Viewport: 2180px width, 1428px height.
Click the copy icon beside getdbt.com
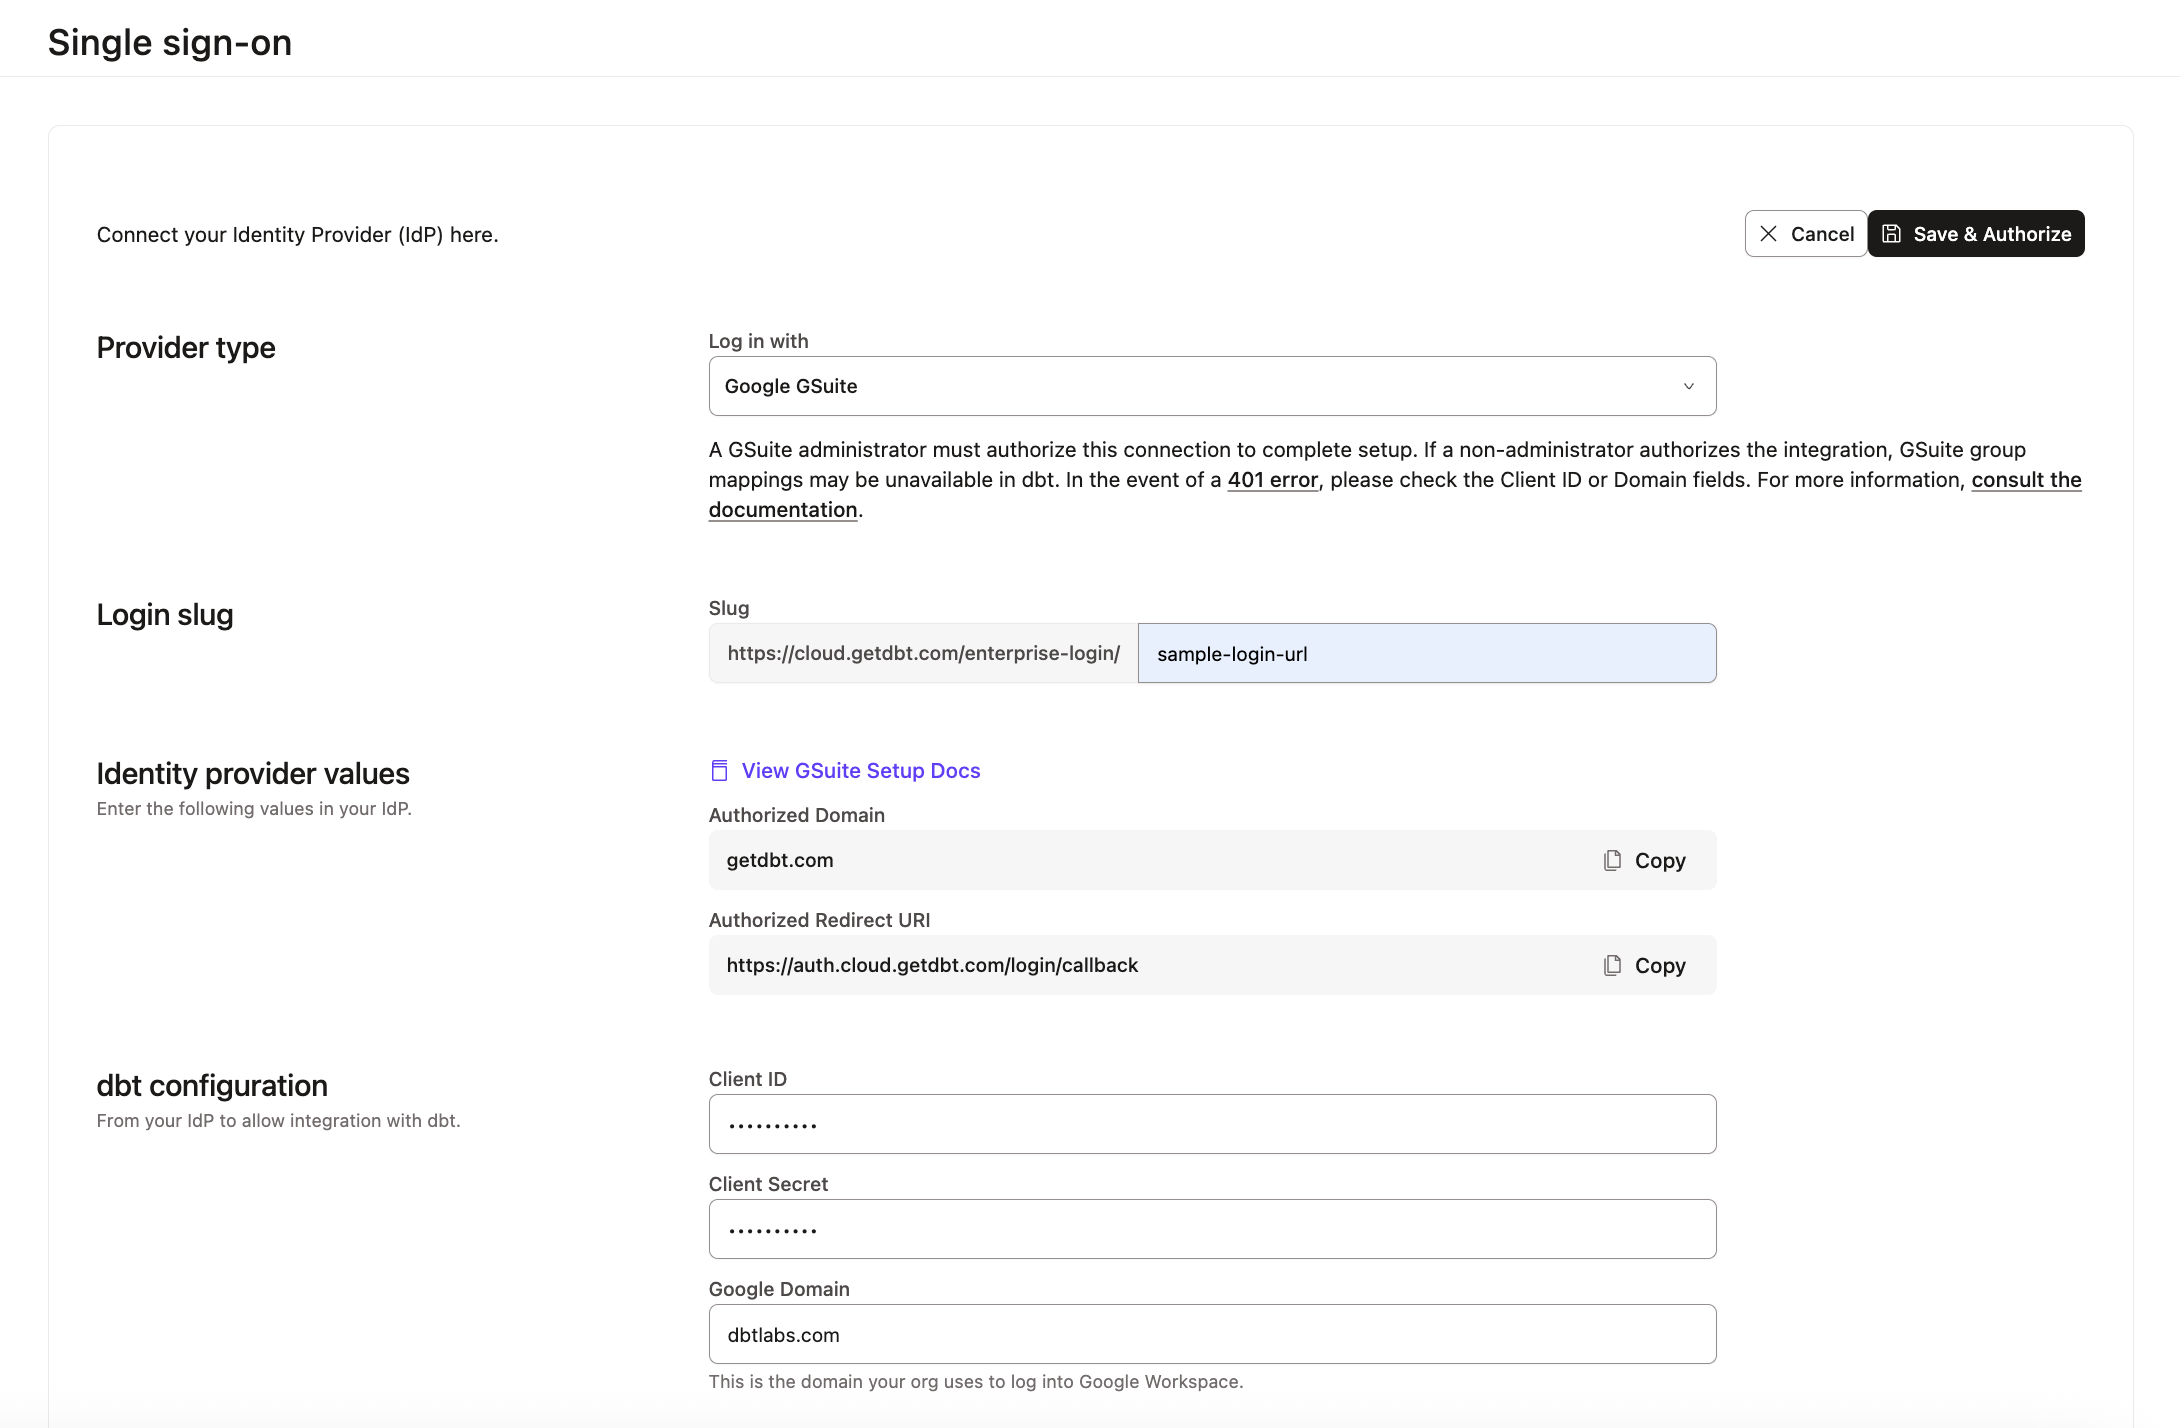point(1611,860)
